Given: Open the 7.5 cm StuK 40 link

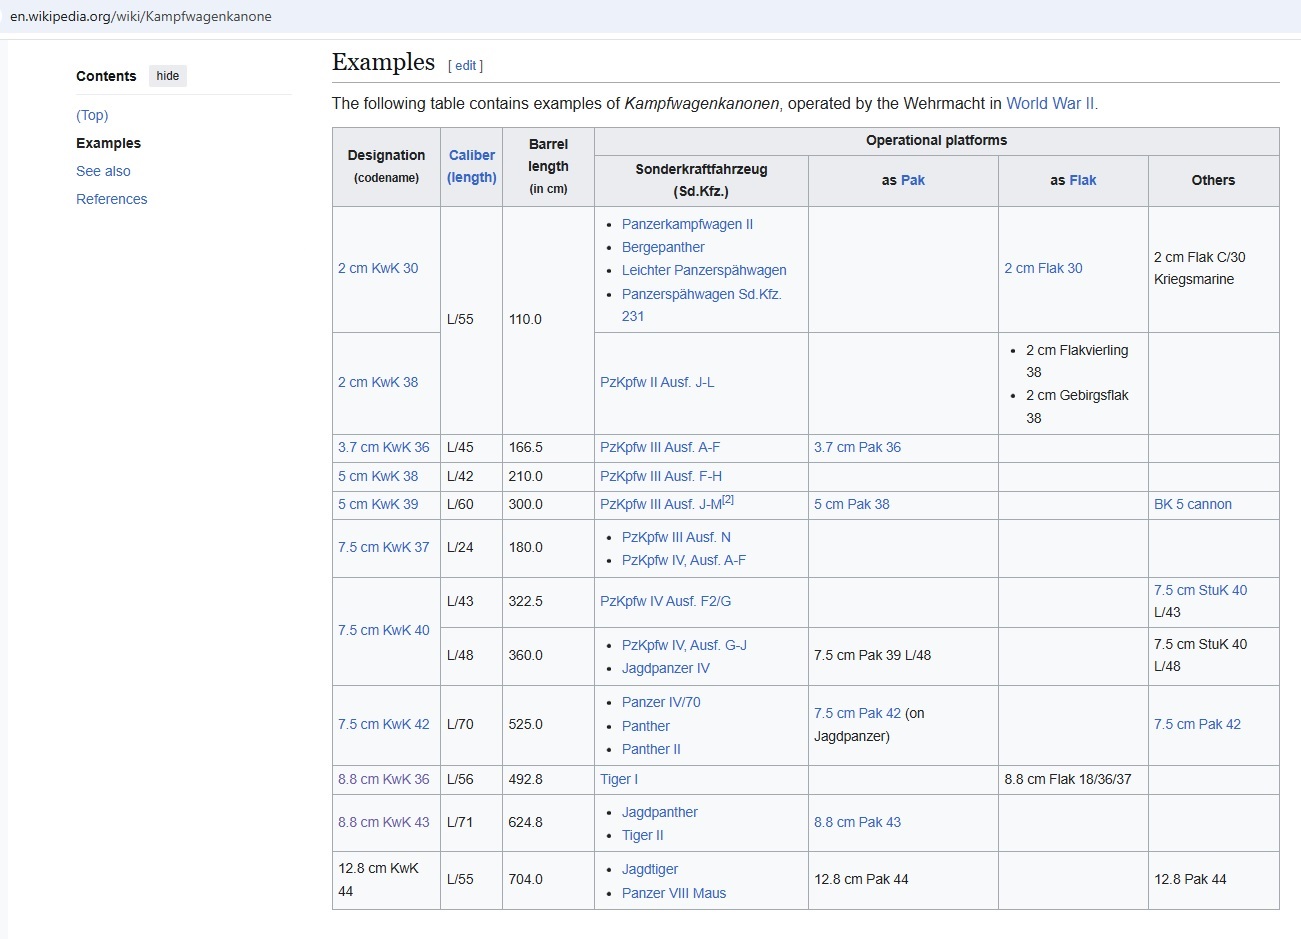Looking at the screenshot, I should pyautogui.click(x=1200, y=590).
